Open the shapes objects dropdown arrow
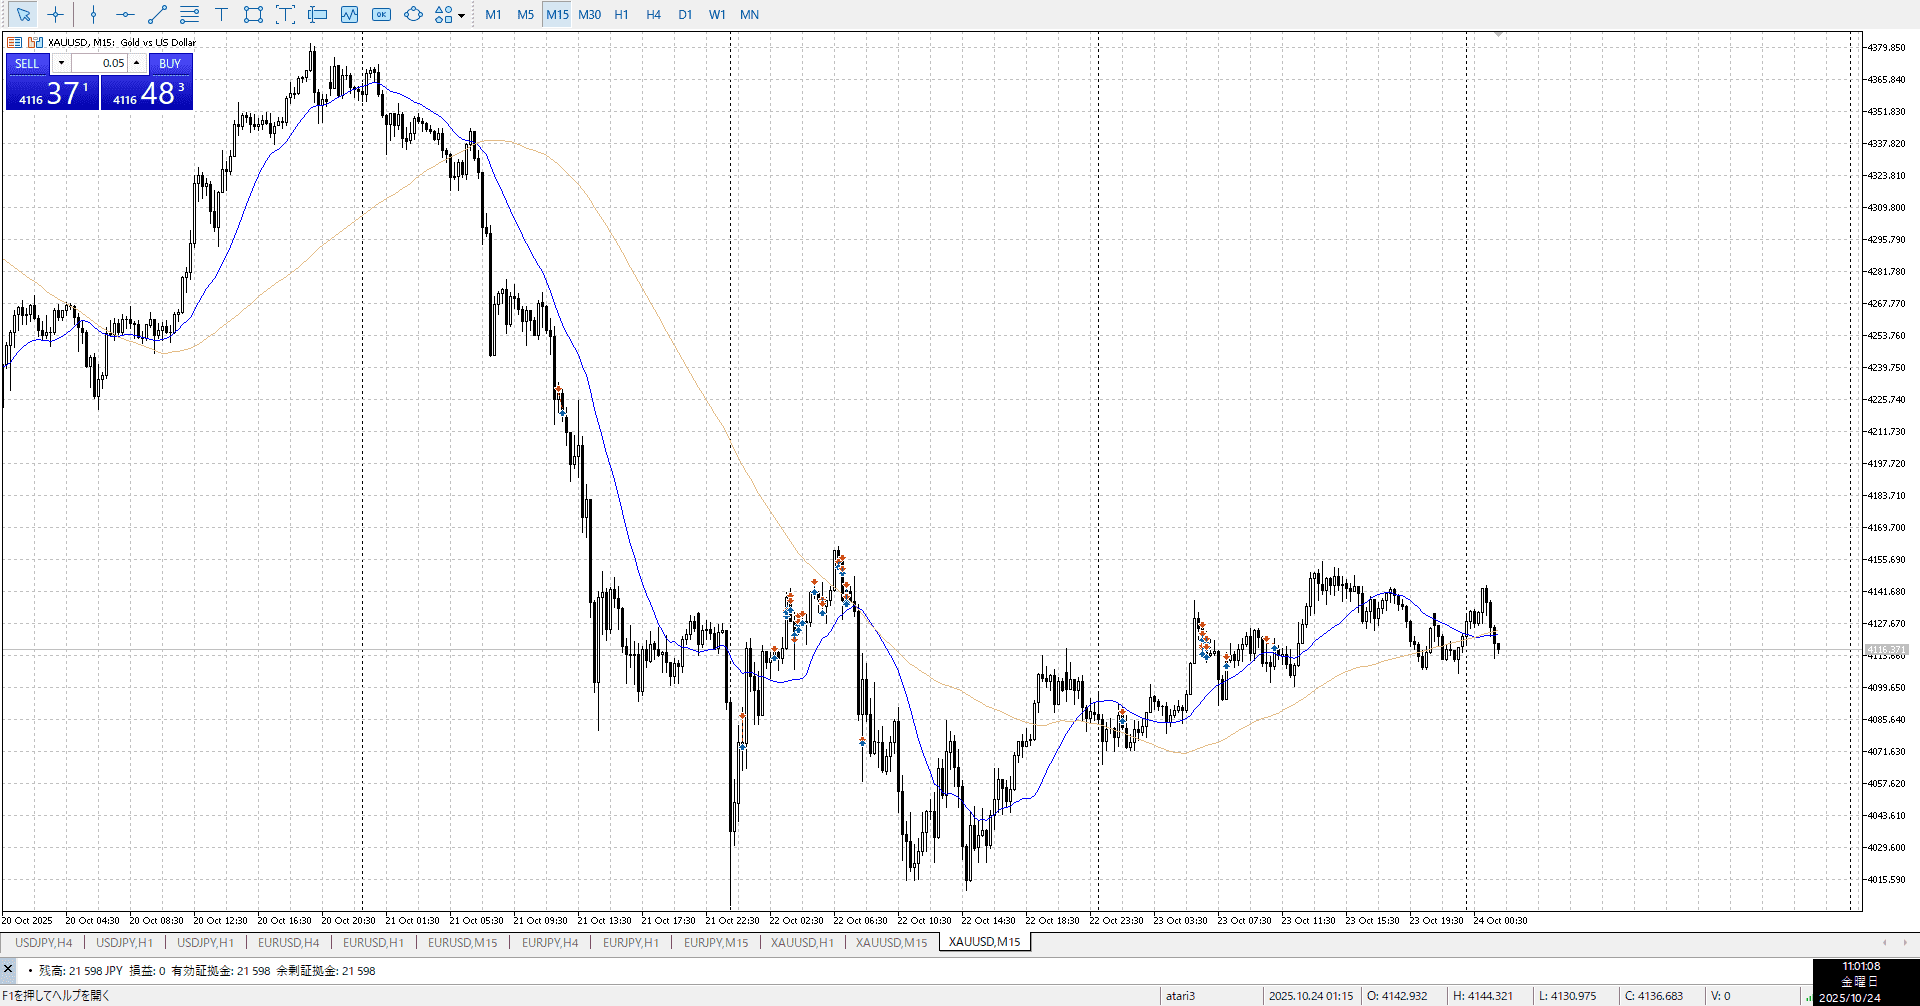This screenshot has width=1920, height=1006. pos(461,15)
